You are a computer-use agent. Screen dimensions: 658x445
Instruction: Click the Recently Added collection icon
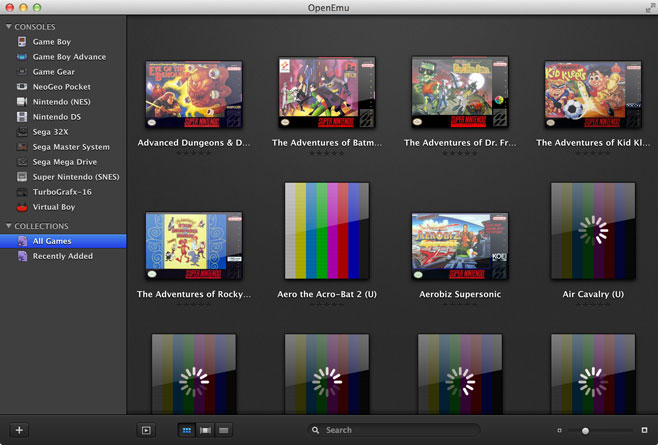[22, 256]
